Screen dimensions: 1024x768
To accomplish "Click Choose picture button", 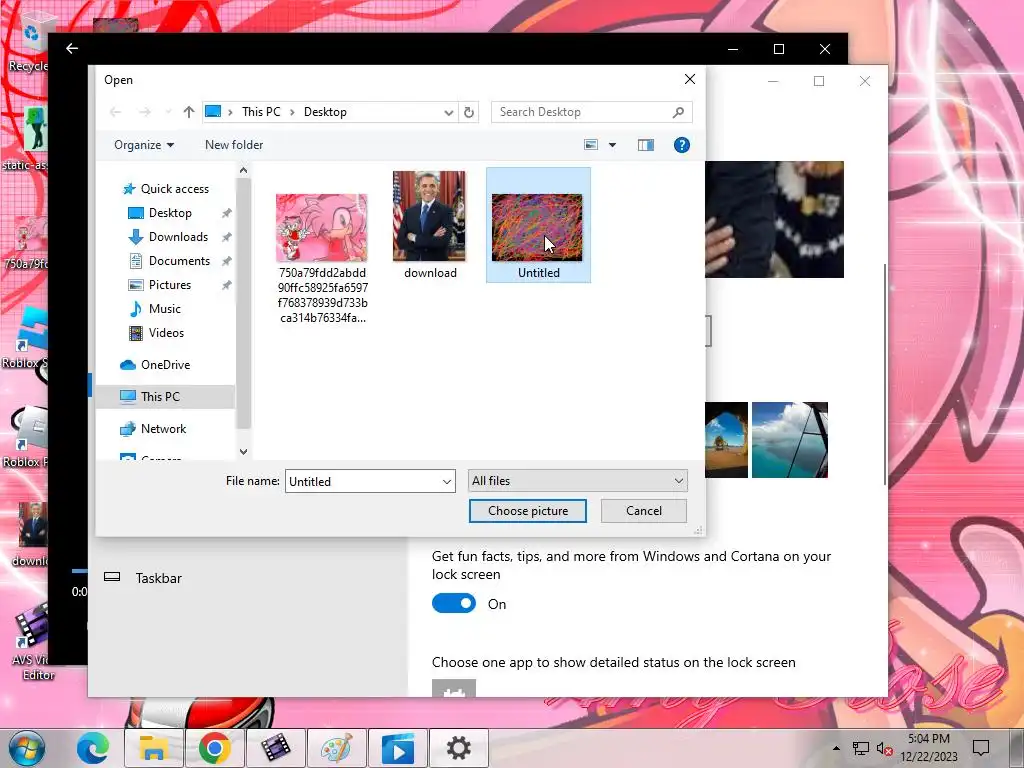I will click(x=528, y=511).
